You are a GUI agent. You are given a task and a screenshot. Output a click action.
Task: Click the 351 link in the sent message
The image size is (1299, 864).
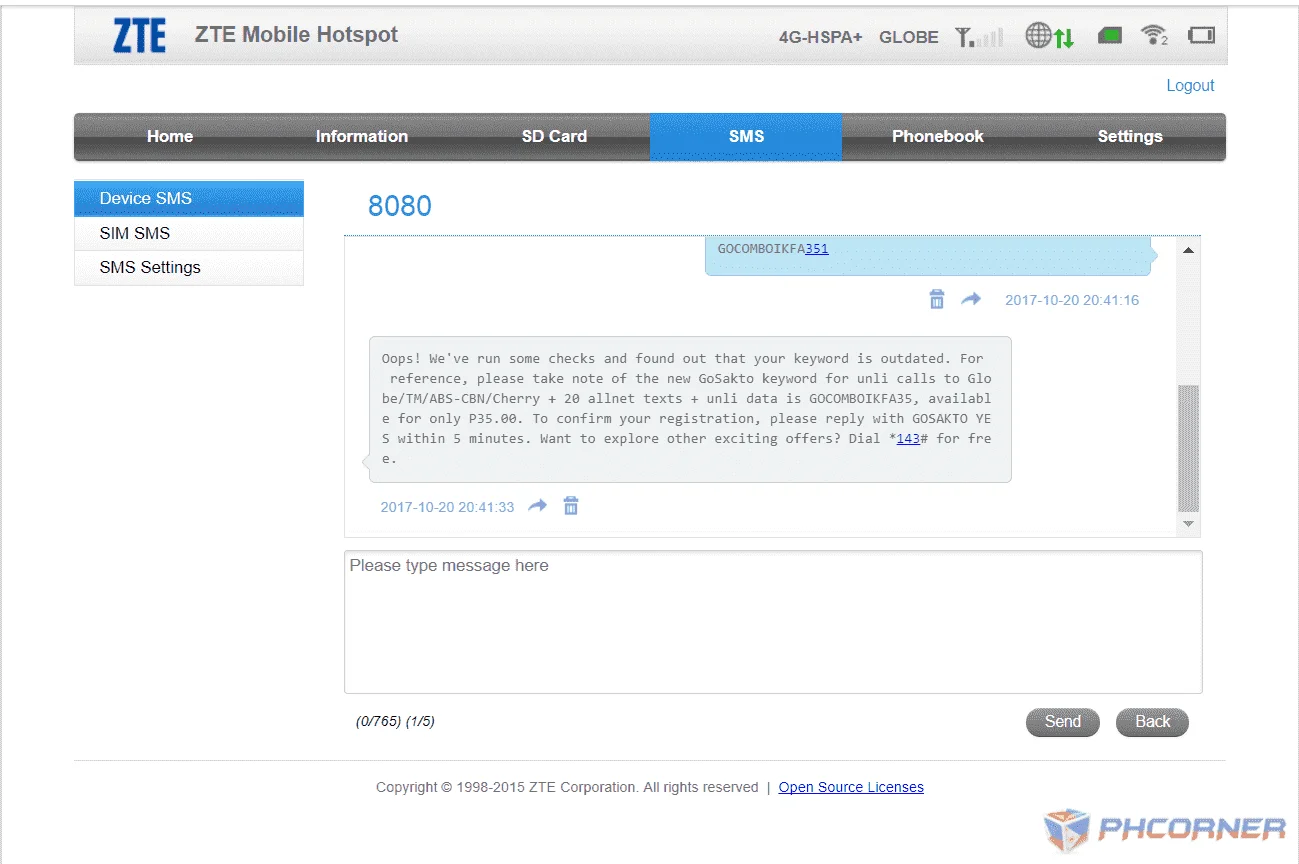817,249
